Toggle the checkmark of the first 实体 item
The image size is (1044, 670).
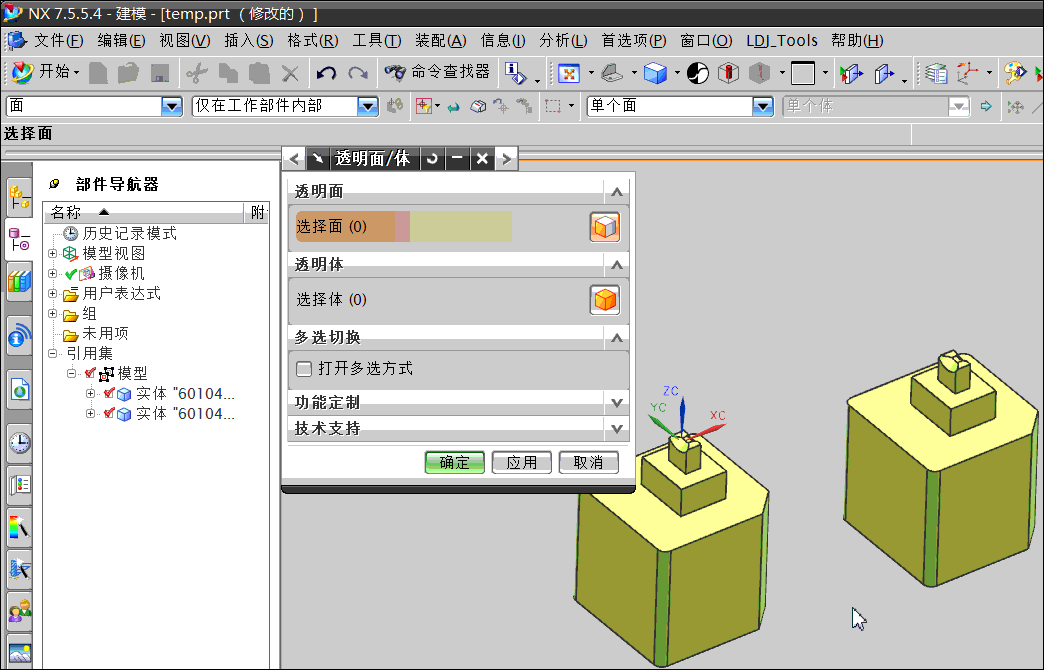click(109, 393)
